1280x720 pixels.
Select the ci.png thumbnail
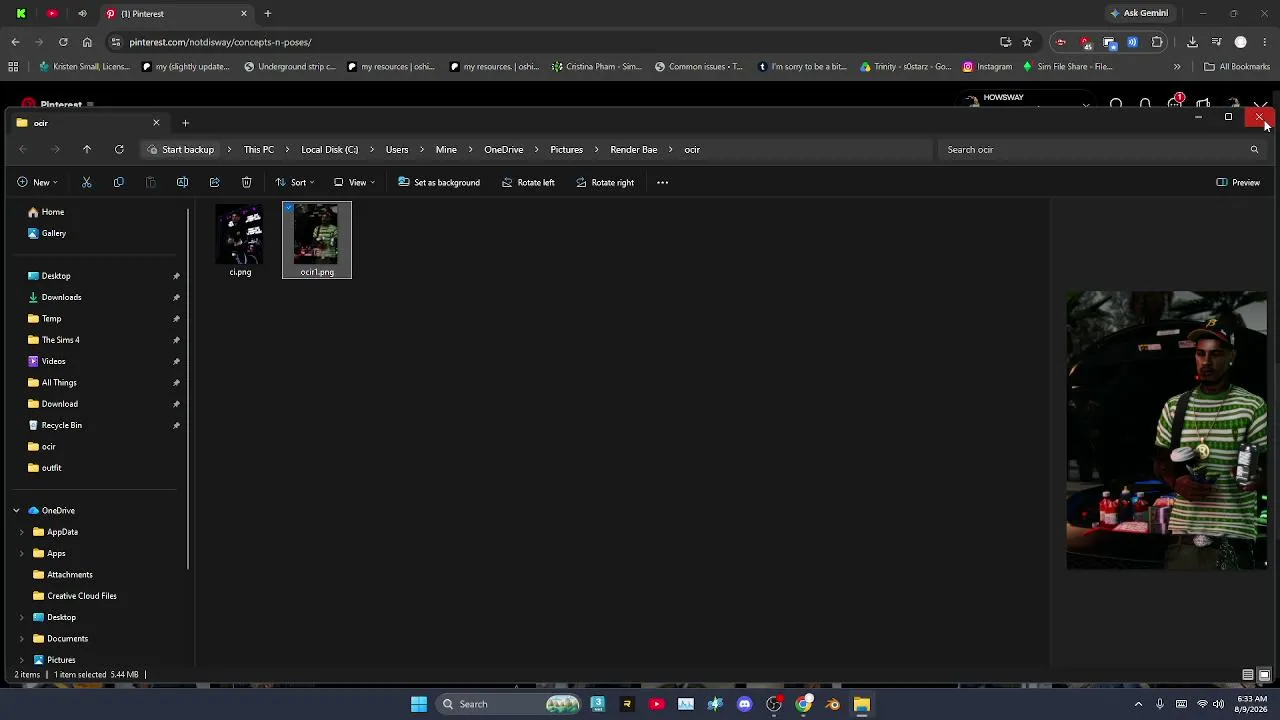point(240,240)
